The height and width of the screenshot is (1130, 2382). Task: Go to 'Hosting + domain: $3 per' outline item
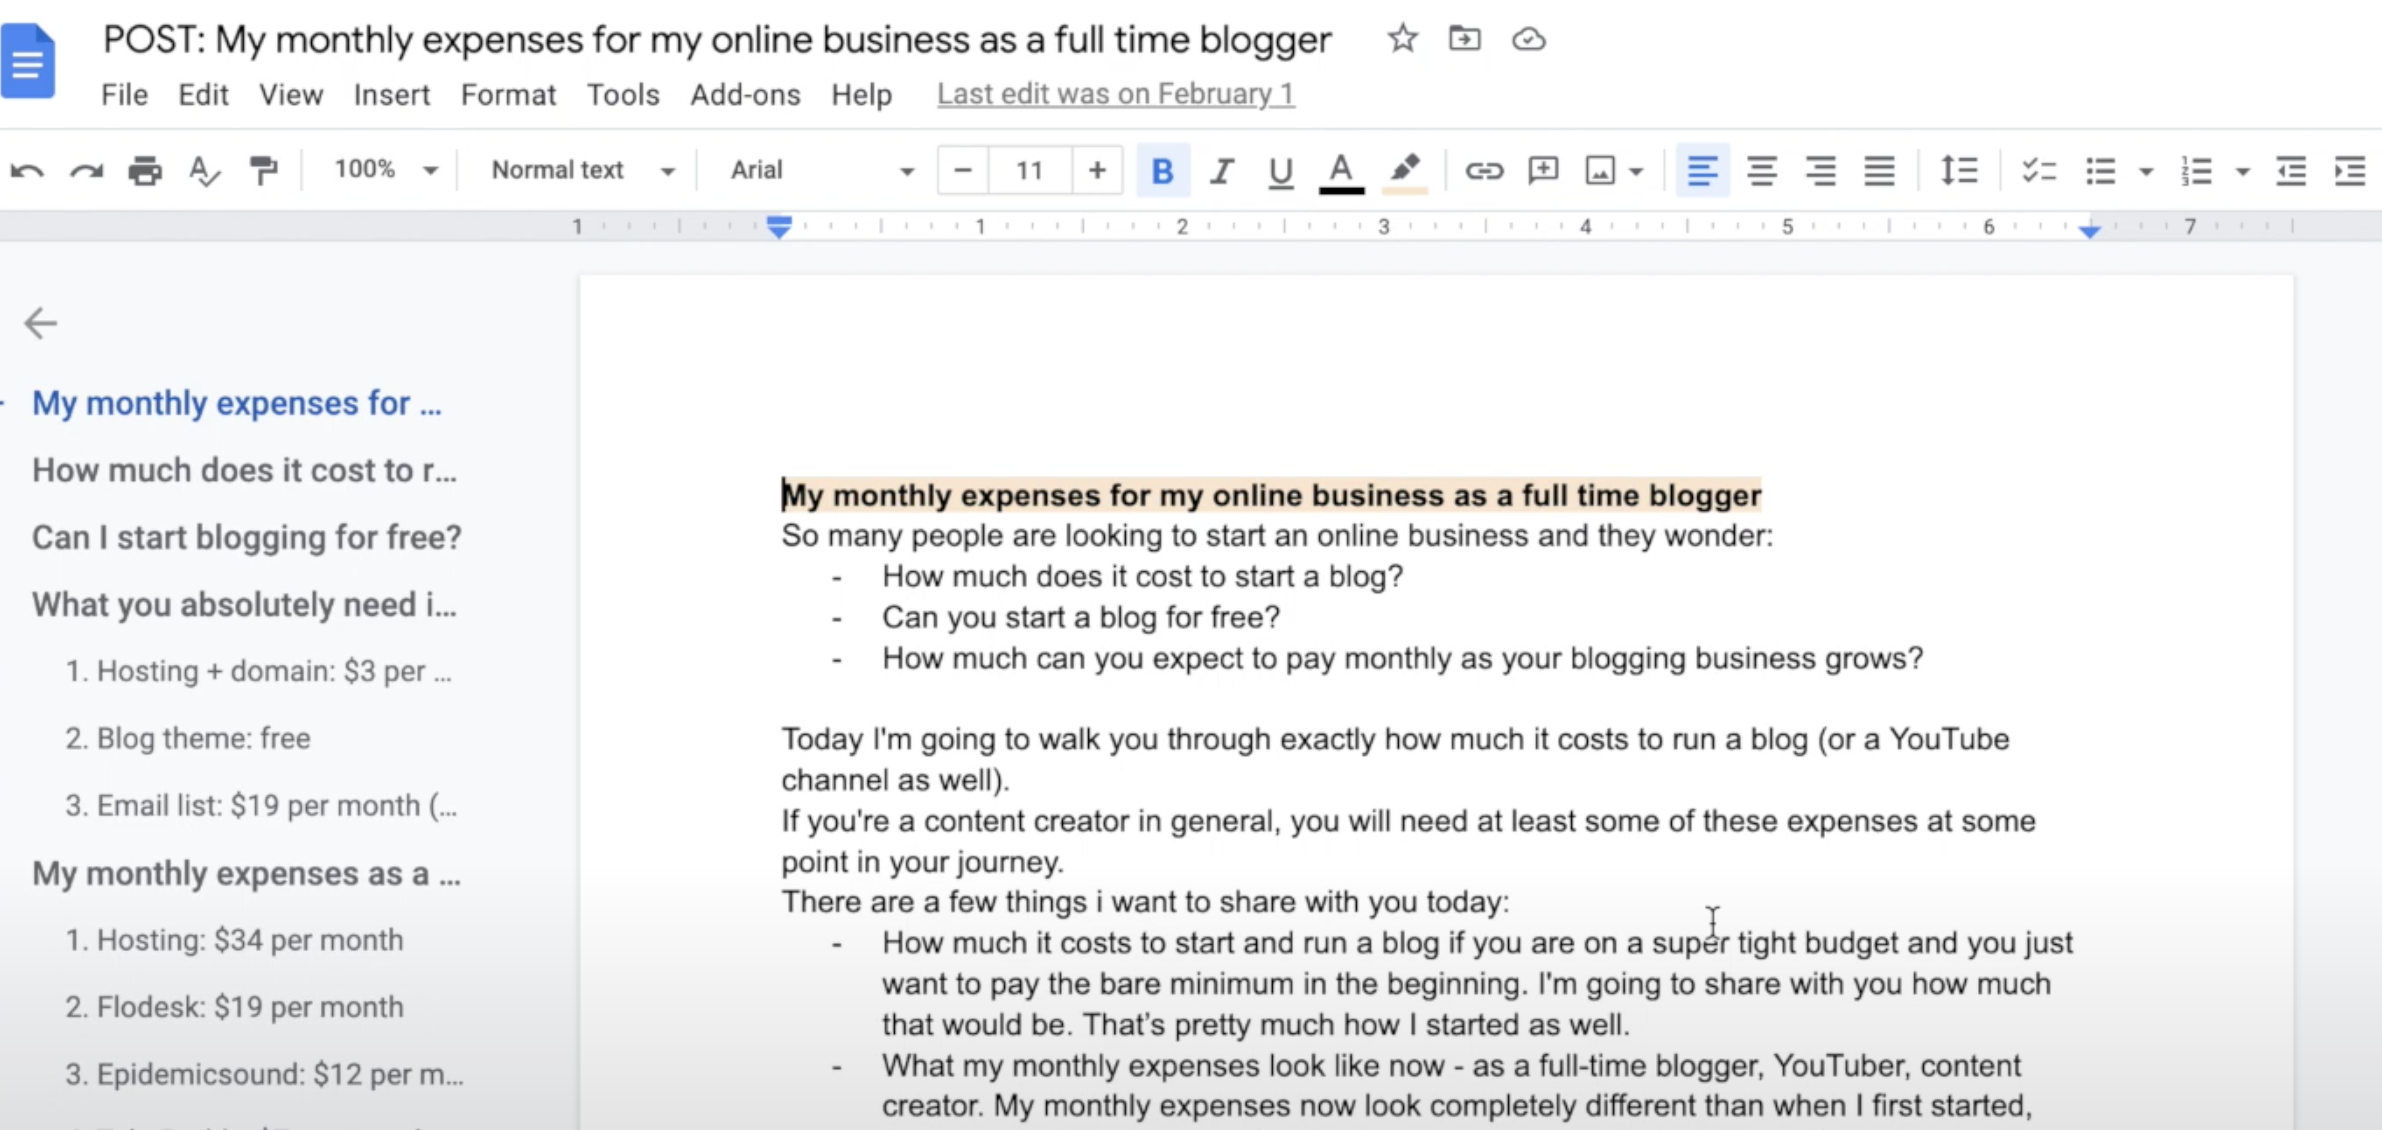(258, 671)
